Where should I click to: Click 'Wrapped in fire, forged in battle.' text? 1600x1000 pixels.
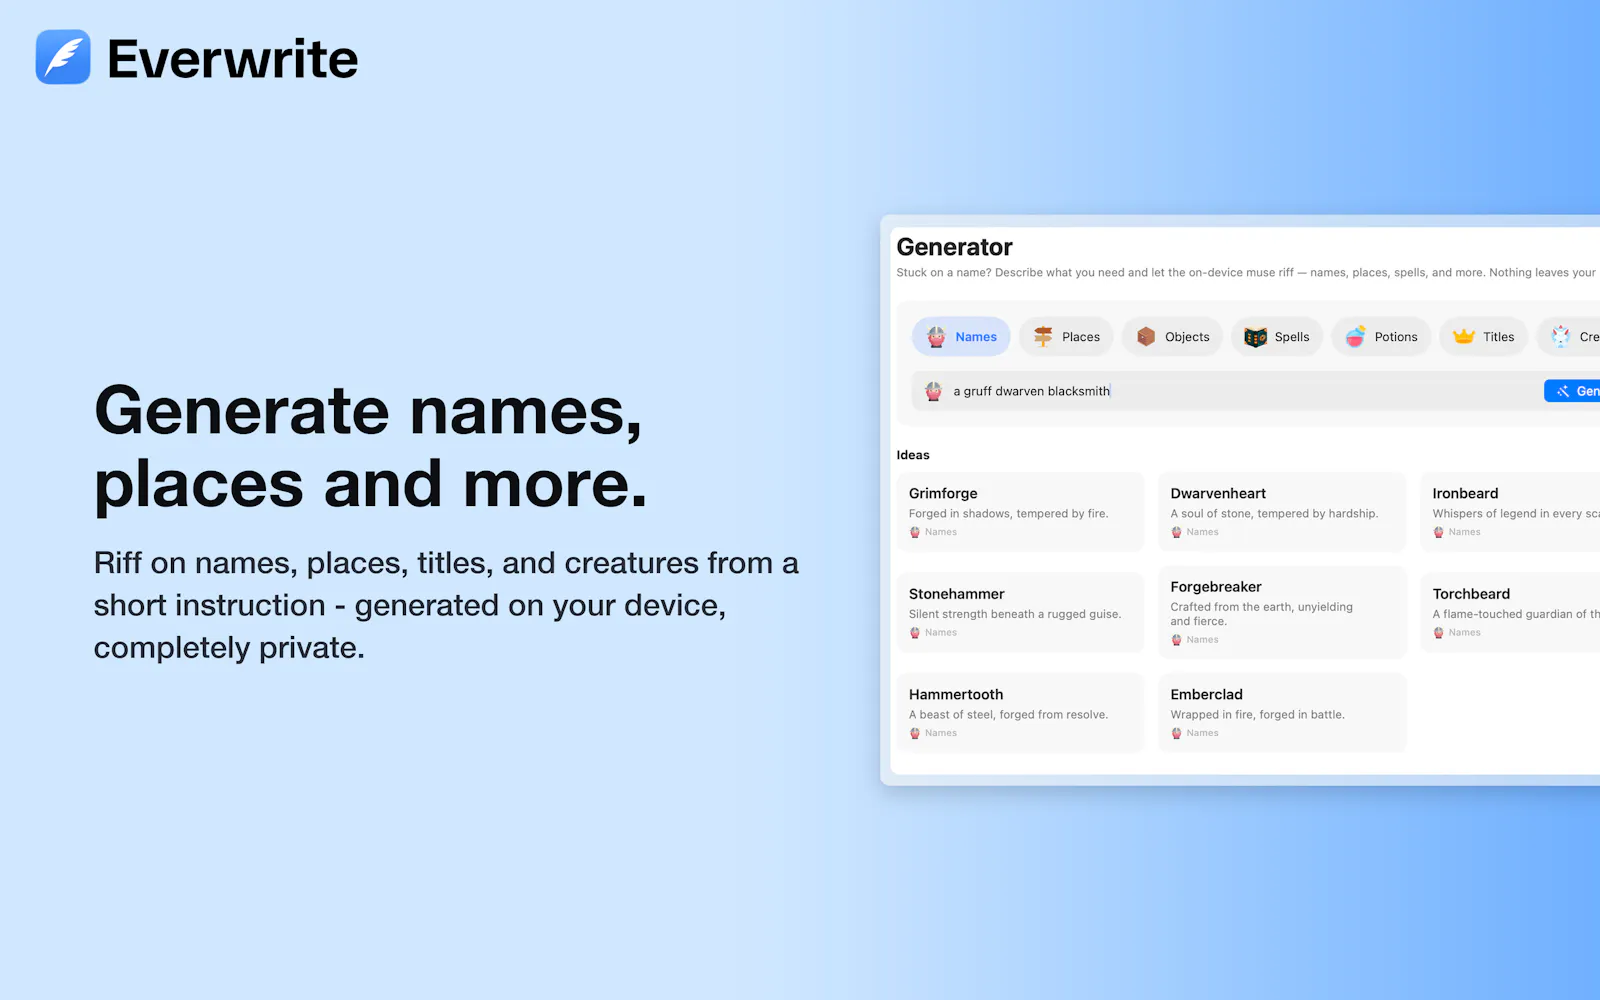pos(1258,715)
